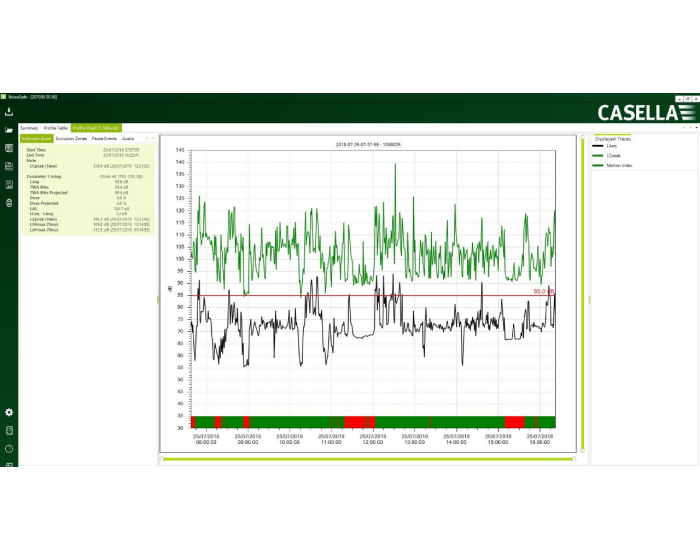Click the third sidebar icon below the folder
This screenshot has width=700, height=560.
point(9,148)
